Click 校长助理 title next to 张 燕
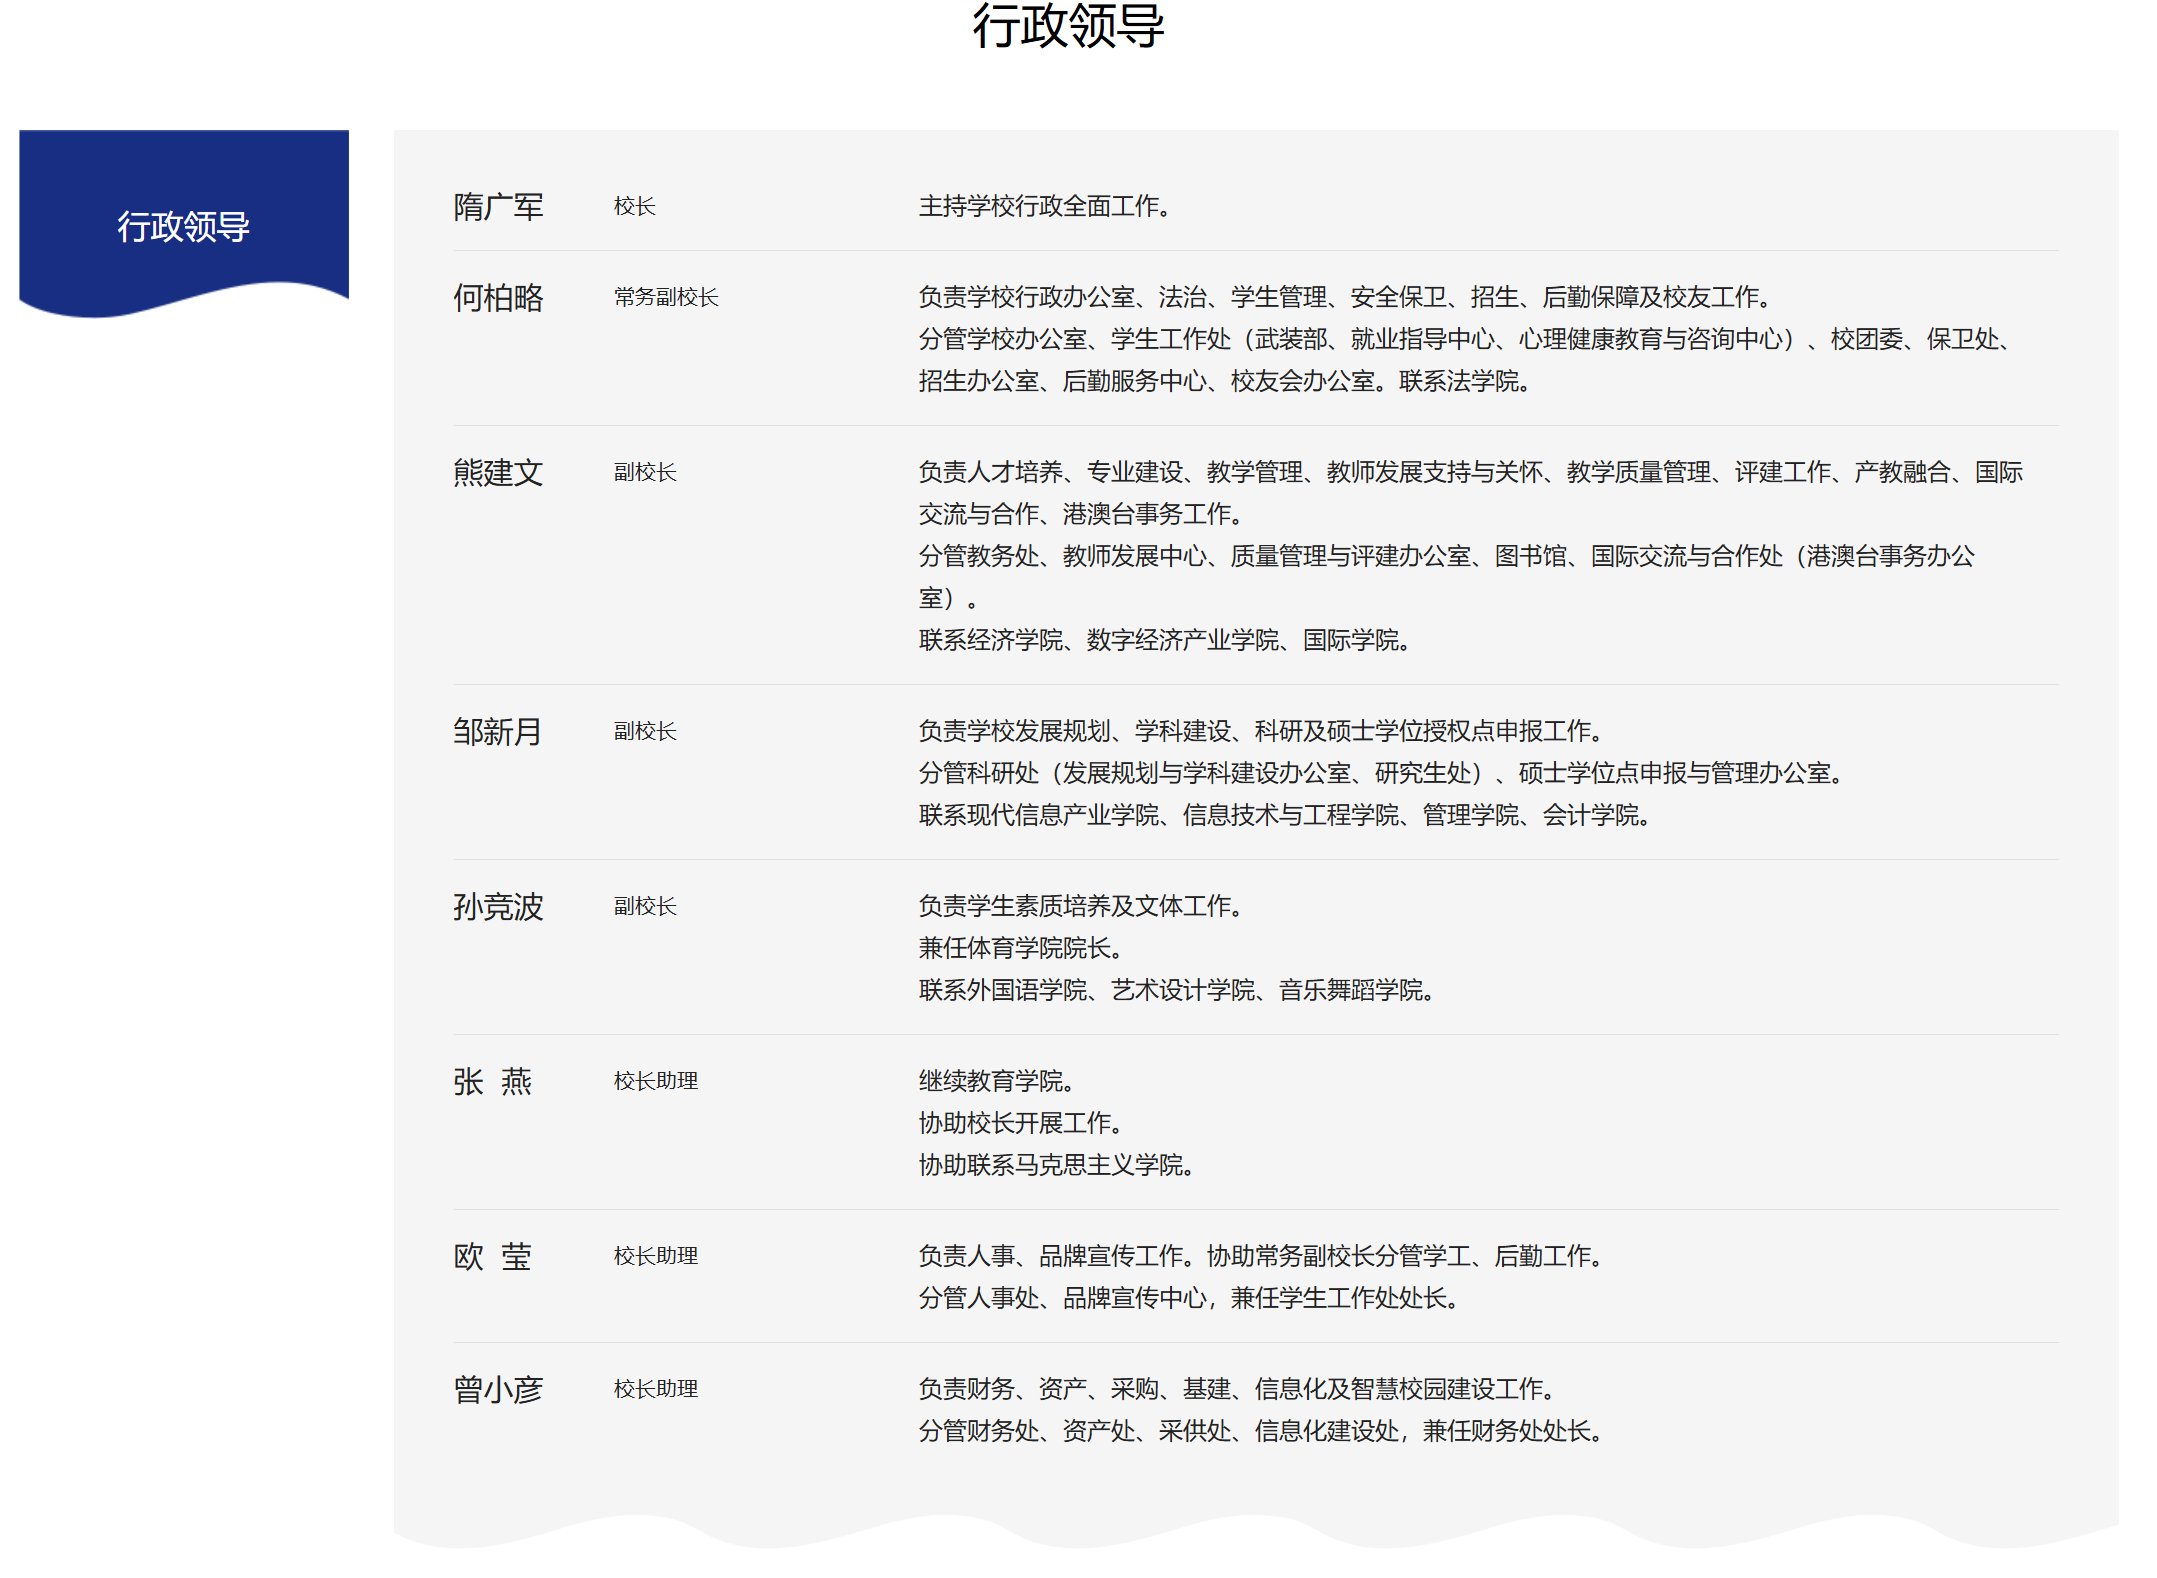 (x=656, y=1081)
